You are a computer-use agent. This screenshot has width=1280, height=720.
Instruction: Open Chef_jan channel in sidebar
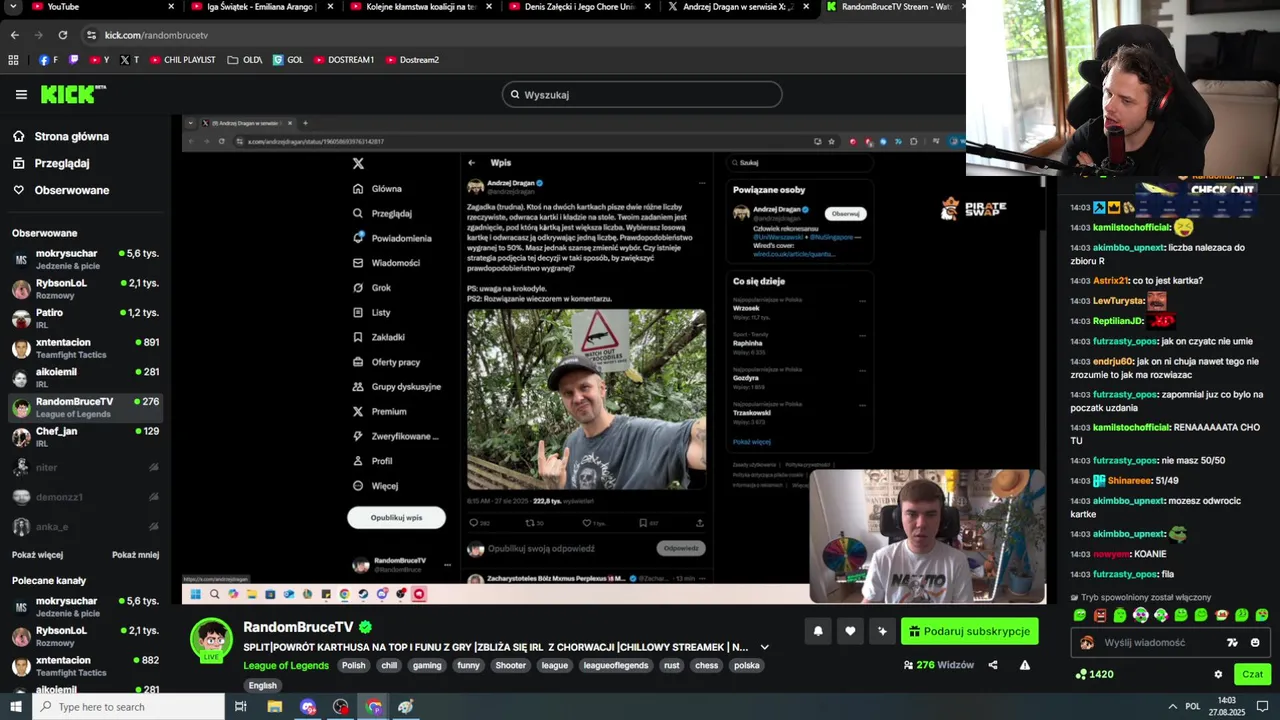(x=85, y=436)
